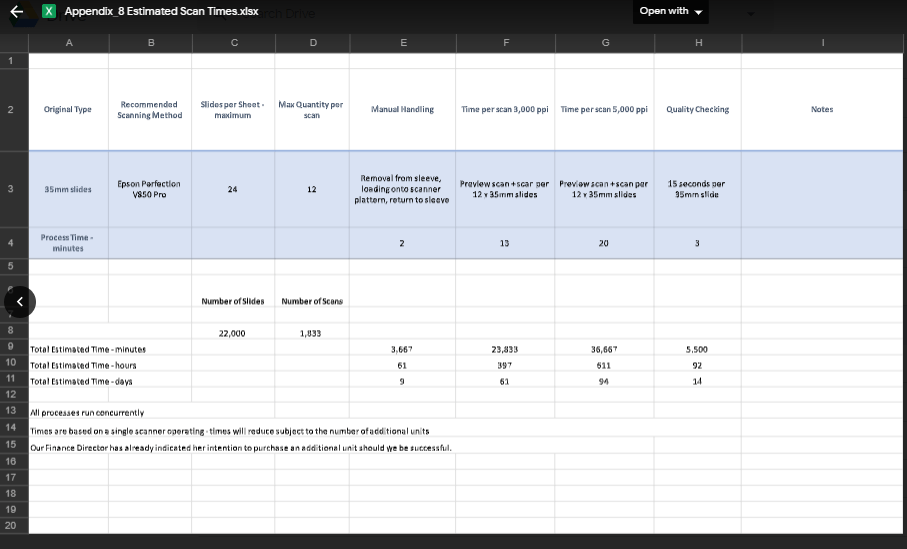Screen dimensions: 907x549
Task: Click the 'Slides per Sheet - maximum' cell
Action: pos(233,109)
